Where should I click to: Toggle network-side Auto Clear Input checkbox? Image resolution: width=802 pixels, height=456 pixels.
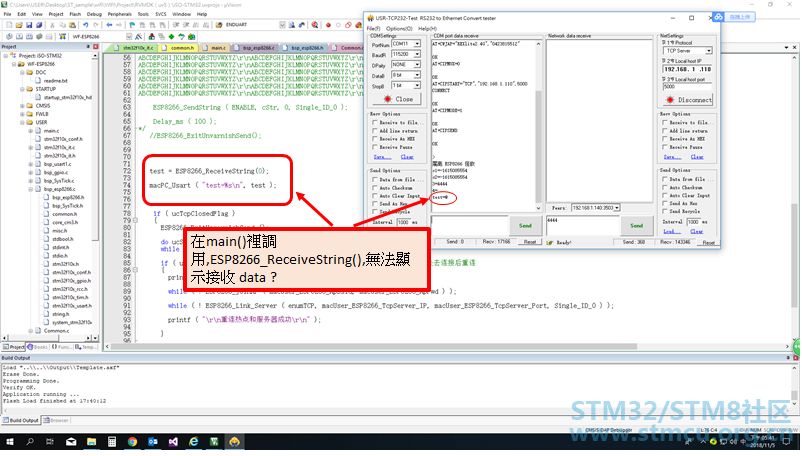664,195
